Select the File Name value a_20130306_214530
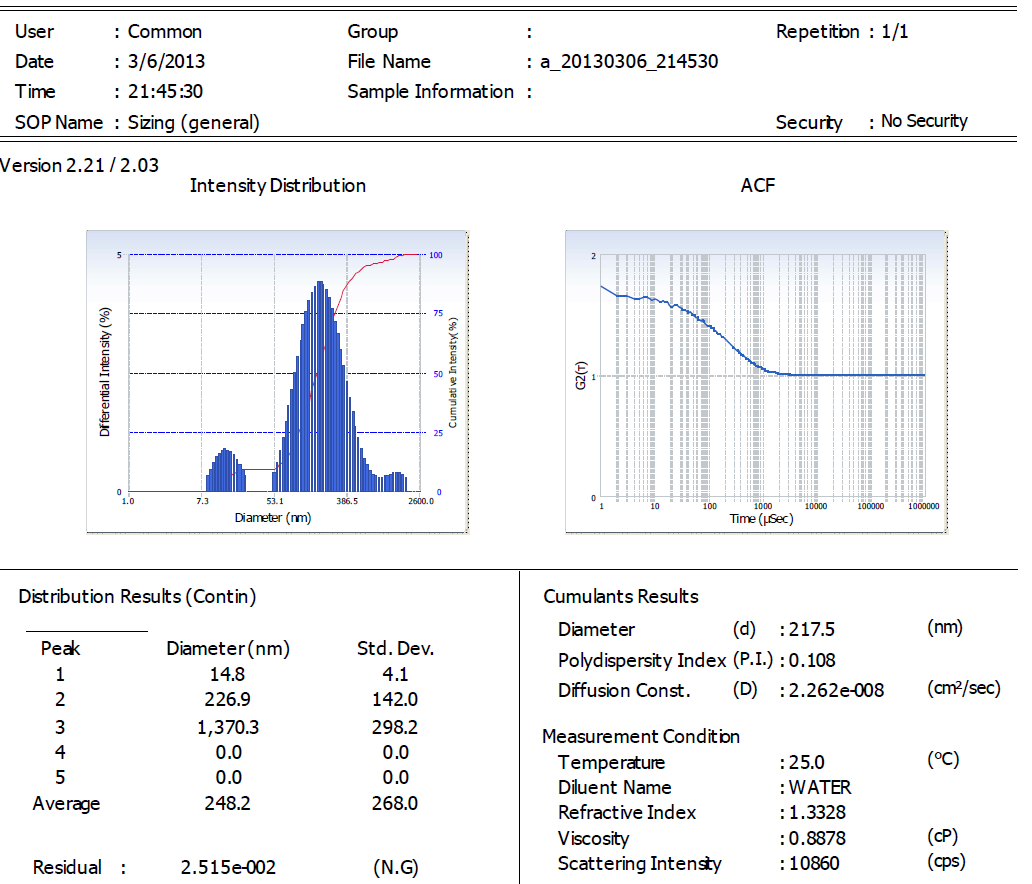This screenshot has height=884, width=1032. [x=629, y=62]
